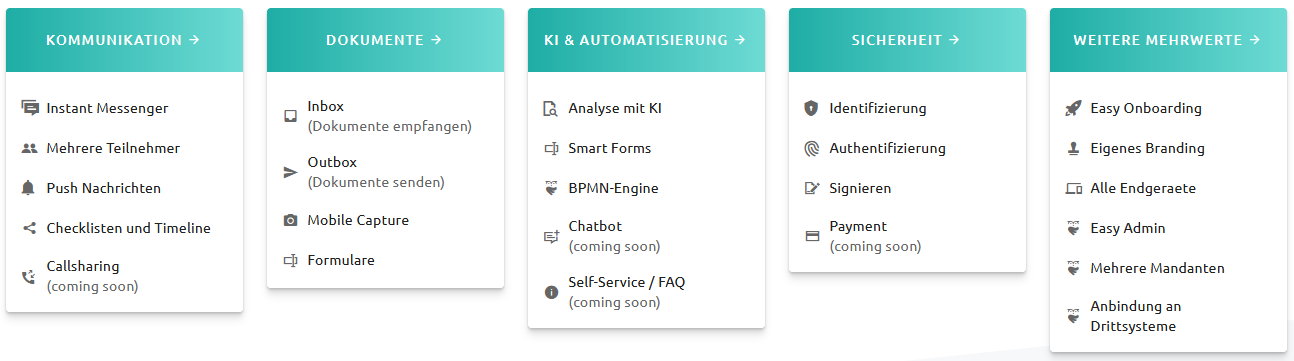Click the Self-Service / FAQ label
The image size is (1294, 361).
point(627,282)
